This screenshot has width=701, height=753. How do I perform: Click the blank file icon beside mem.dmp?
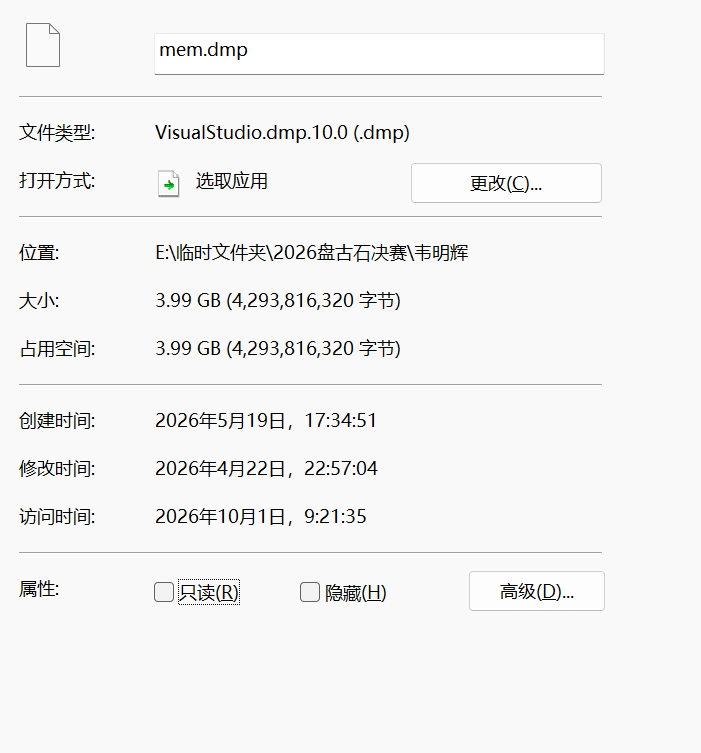click(x=43, y=45)
